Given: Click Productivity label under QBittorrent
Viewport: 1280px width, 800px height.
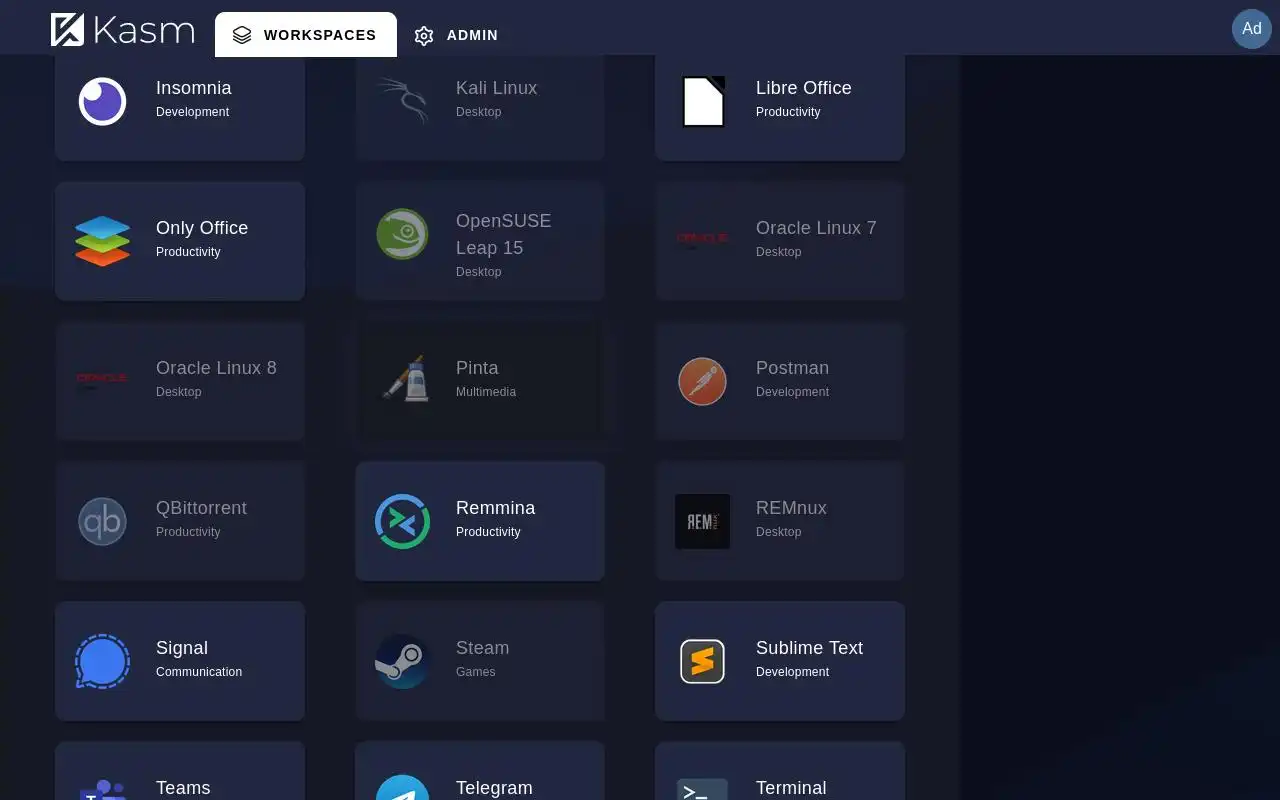Looking at the screenshot, I should click(x=188, y=532).
